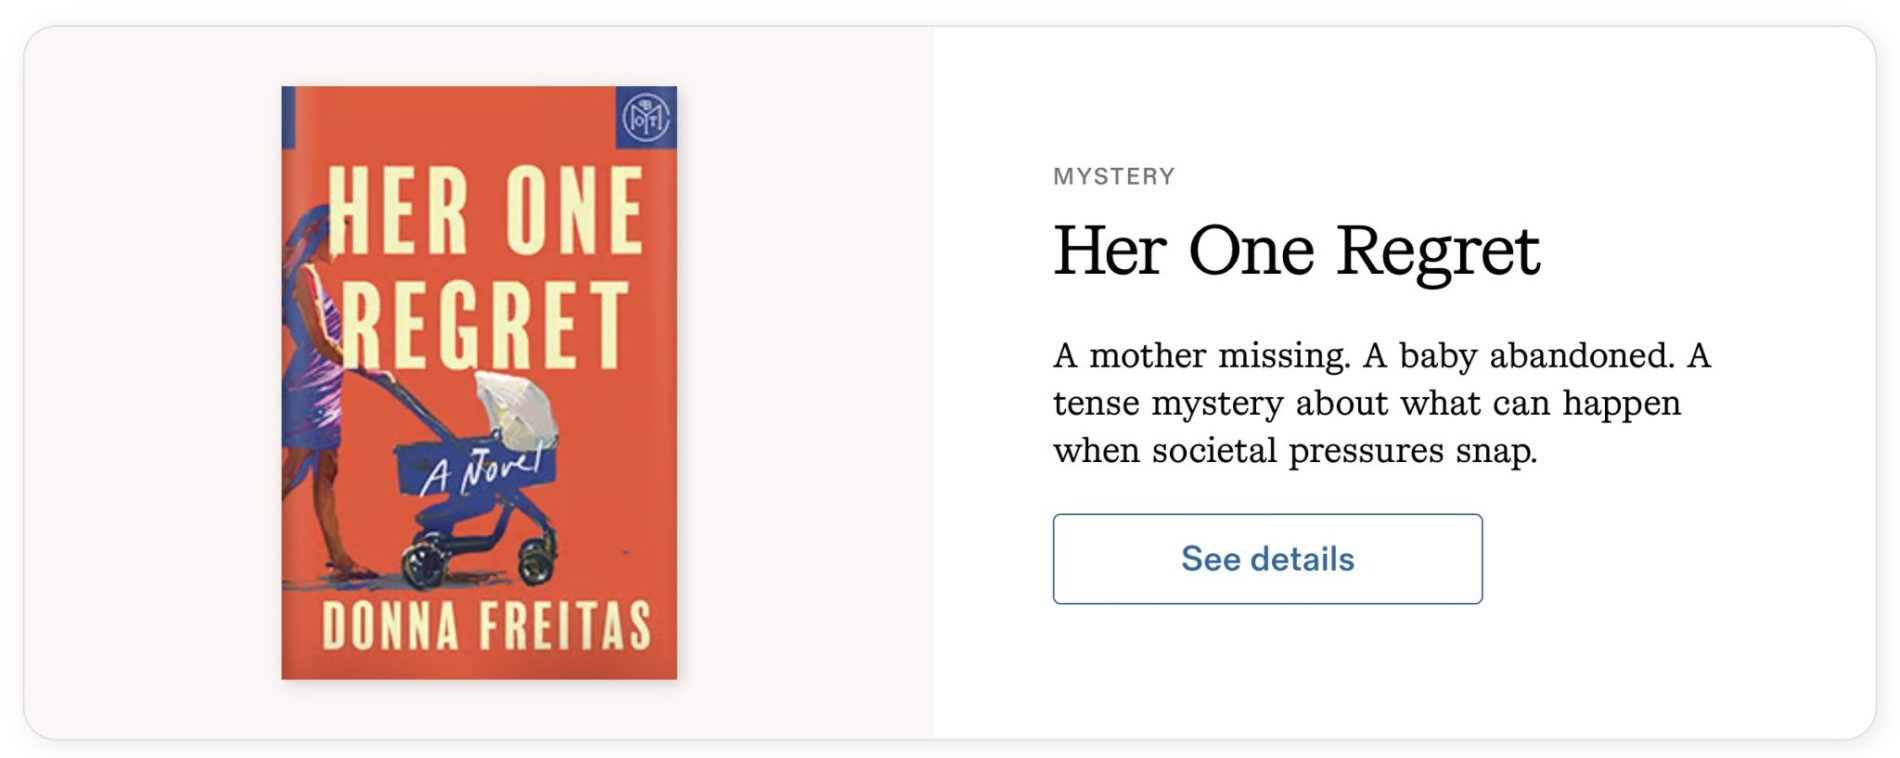The height and width of the screenshot is (758, 1900).
Task: Click the See details button
Action: click(x=1266, y=559)
